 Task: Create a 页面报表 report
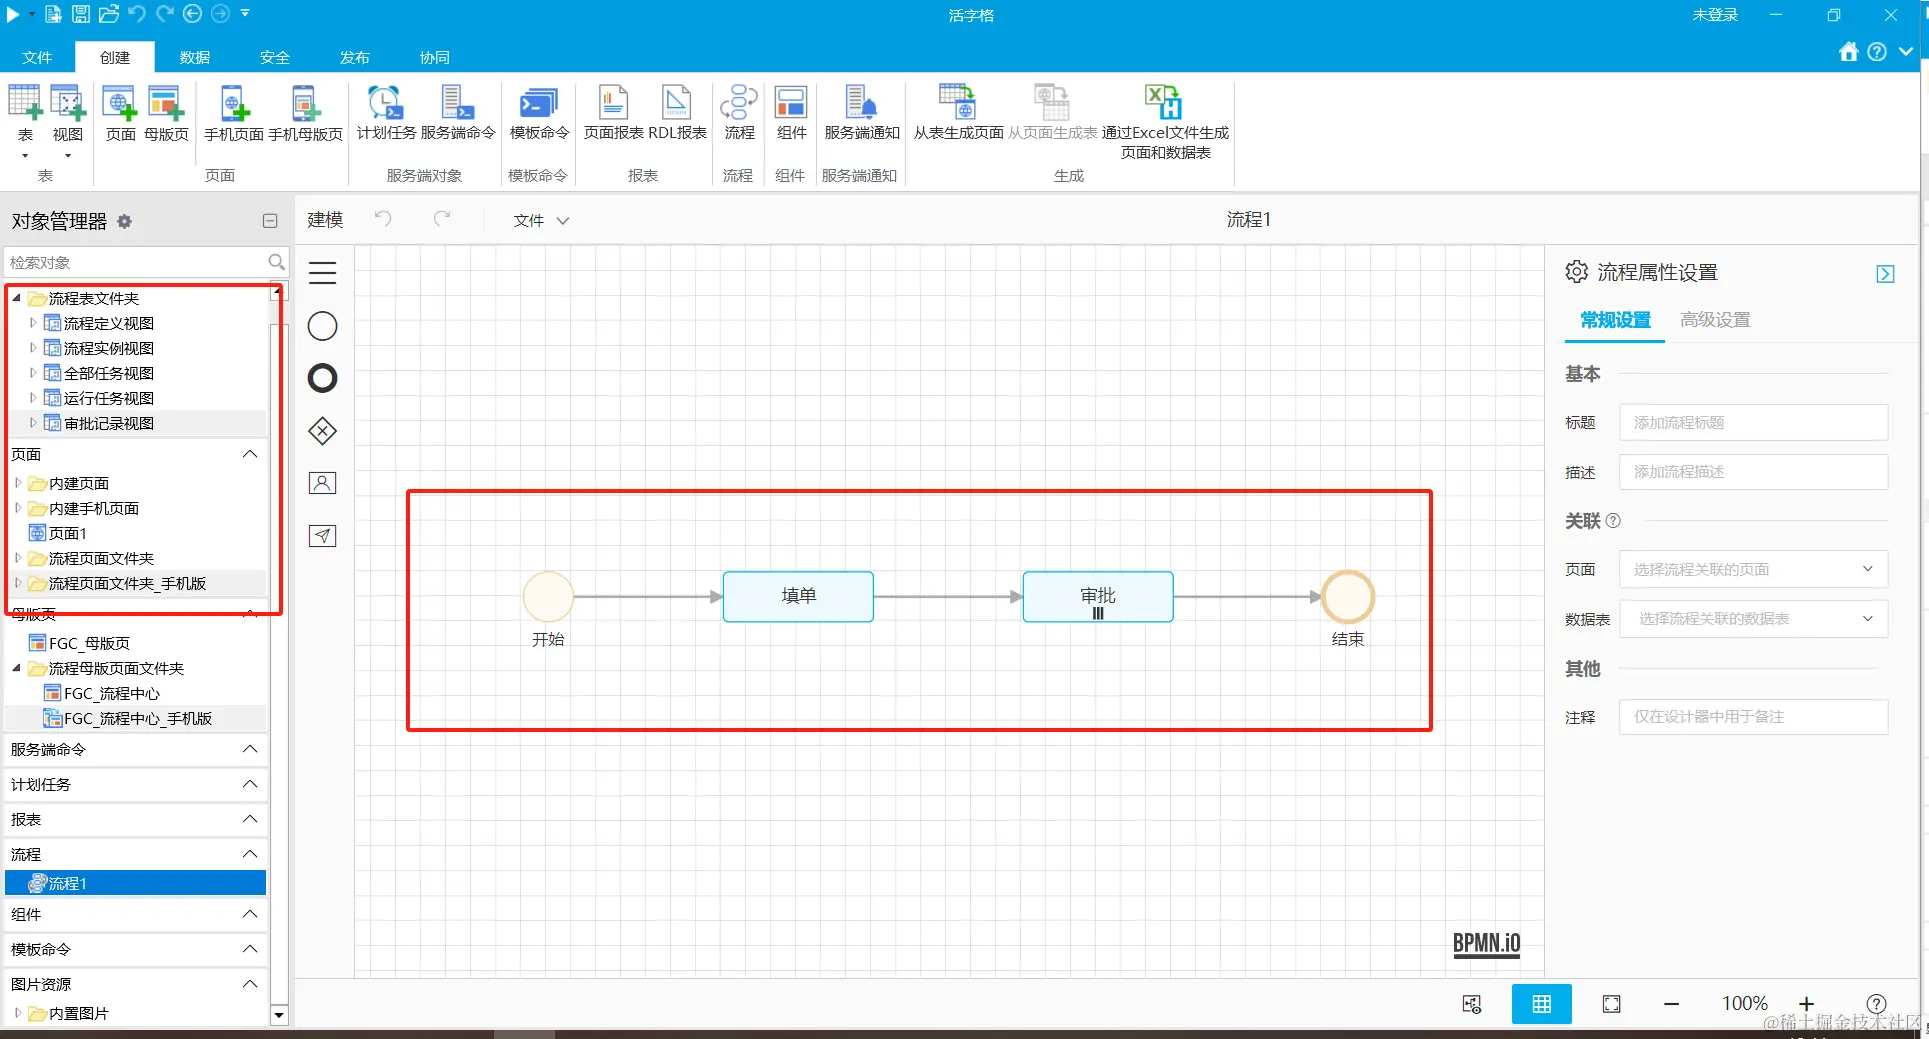tap(613, 103)
